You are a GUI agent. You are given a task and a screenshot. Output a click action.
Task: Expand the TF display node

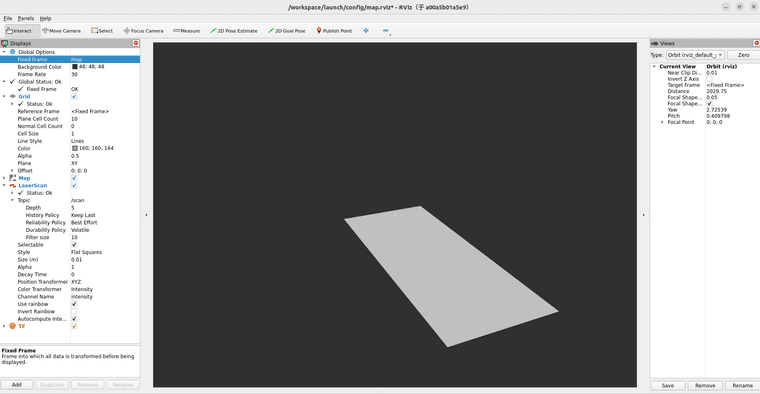[x=4, y=326]
